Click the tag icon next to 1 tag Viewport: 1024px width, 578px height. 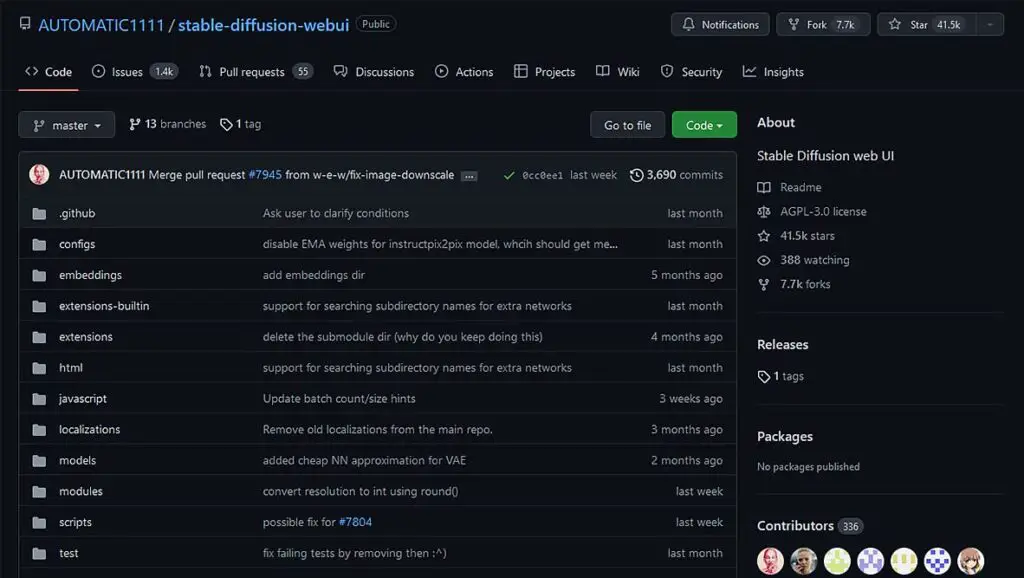point(226,124)
